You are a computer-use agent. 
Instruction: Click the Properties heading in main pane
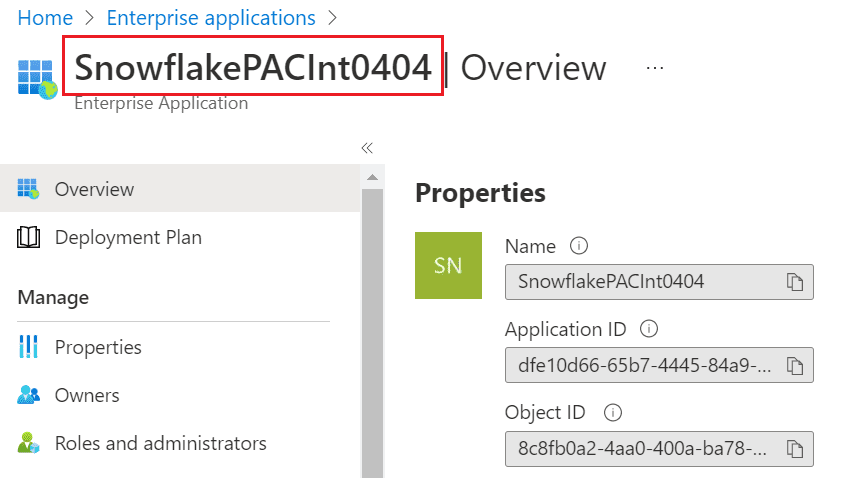coord(480,193)
